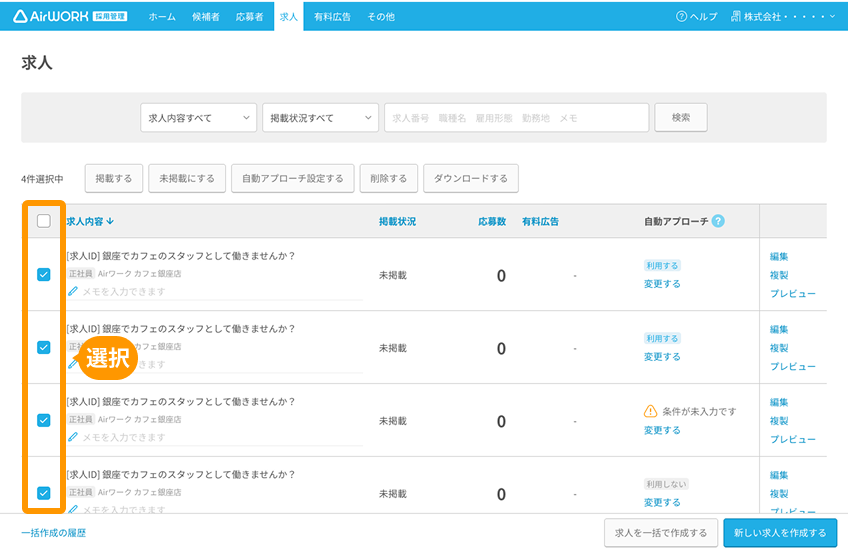Open the 有料広告 tab
Viewport: 848px width, 552px height.
point(332,17)
